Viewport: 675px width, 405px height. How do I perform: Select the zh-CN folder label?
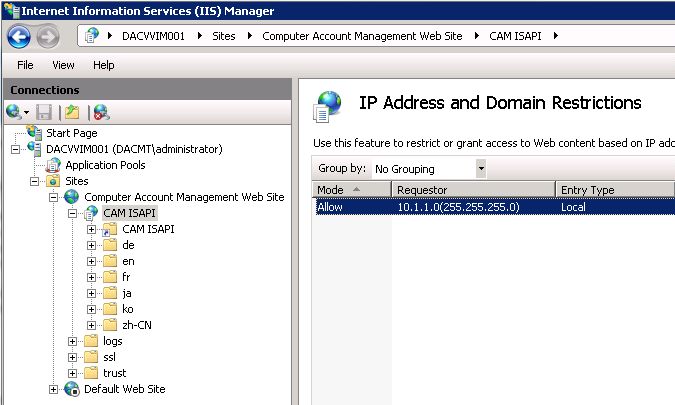click(x=137, y=325)
